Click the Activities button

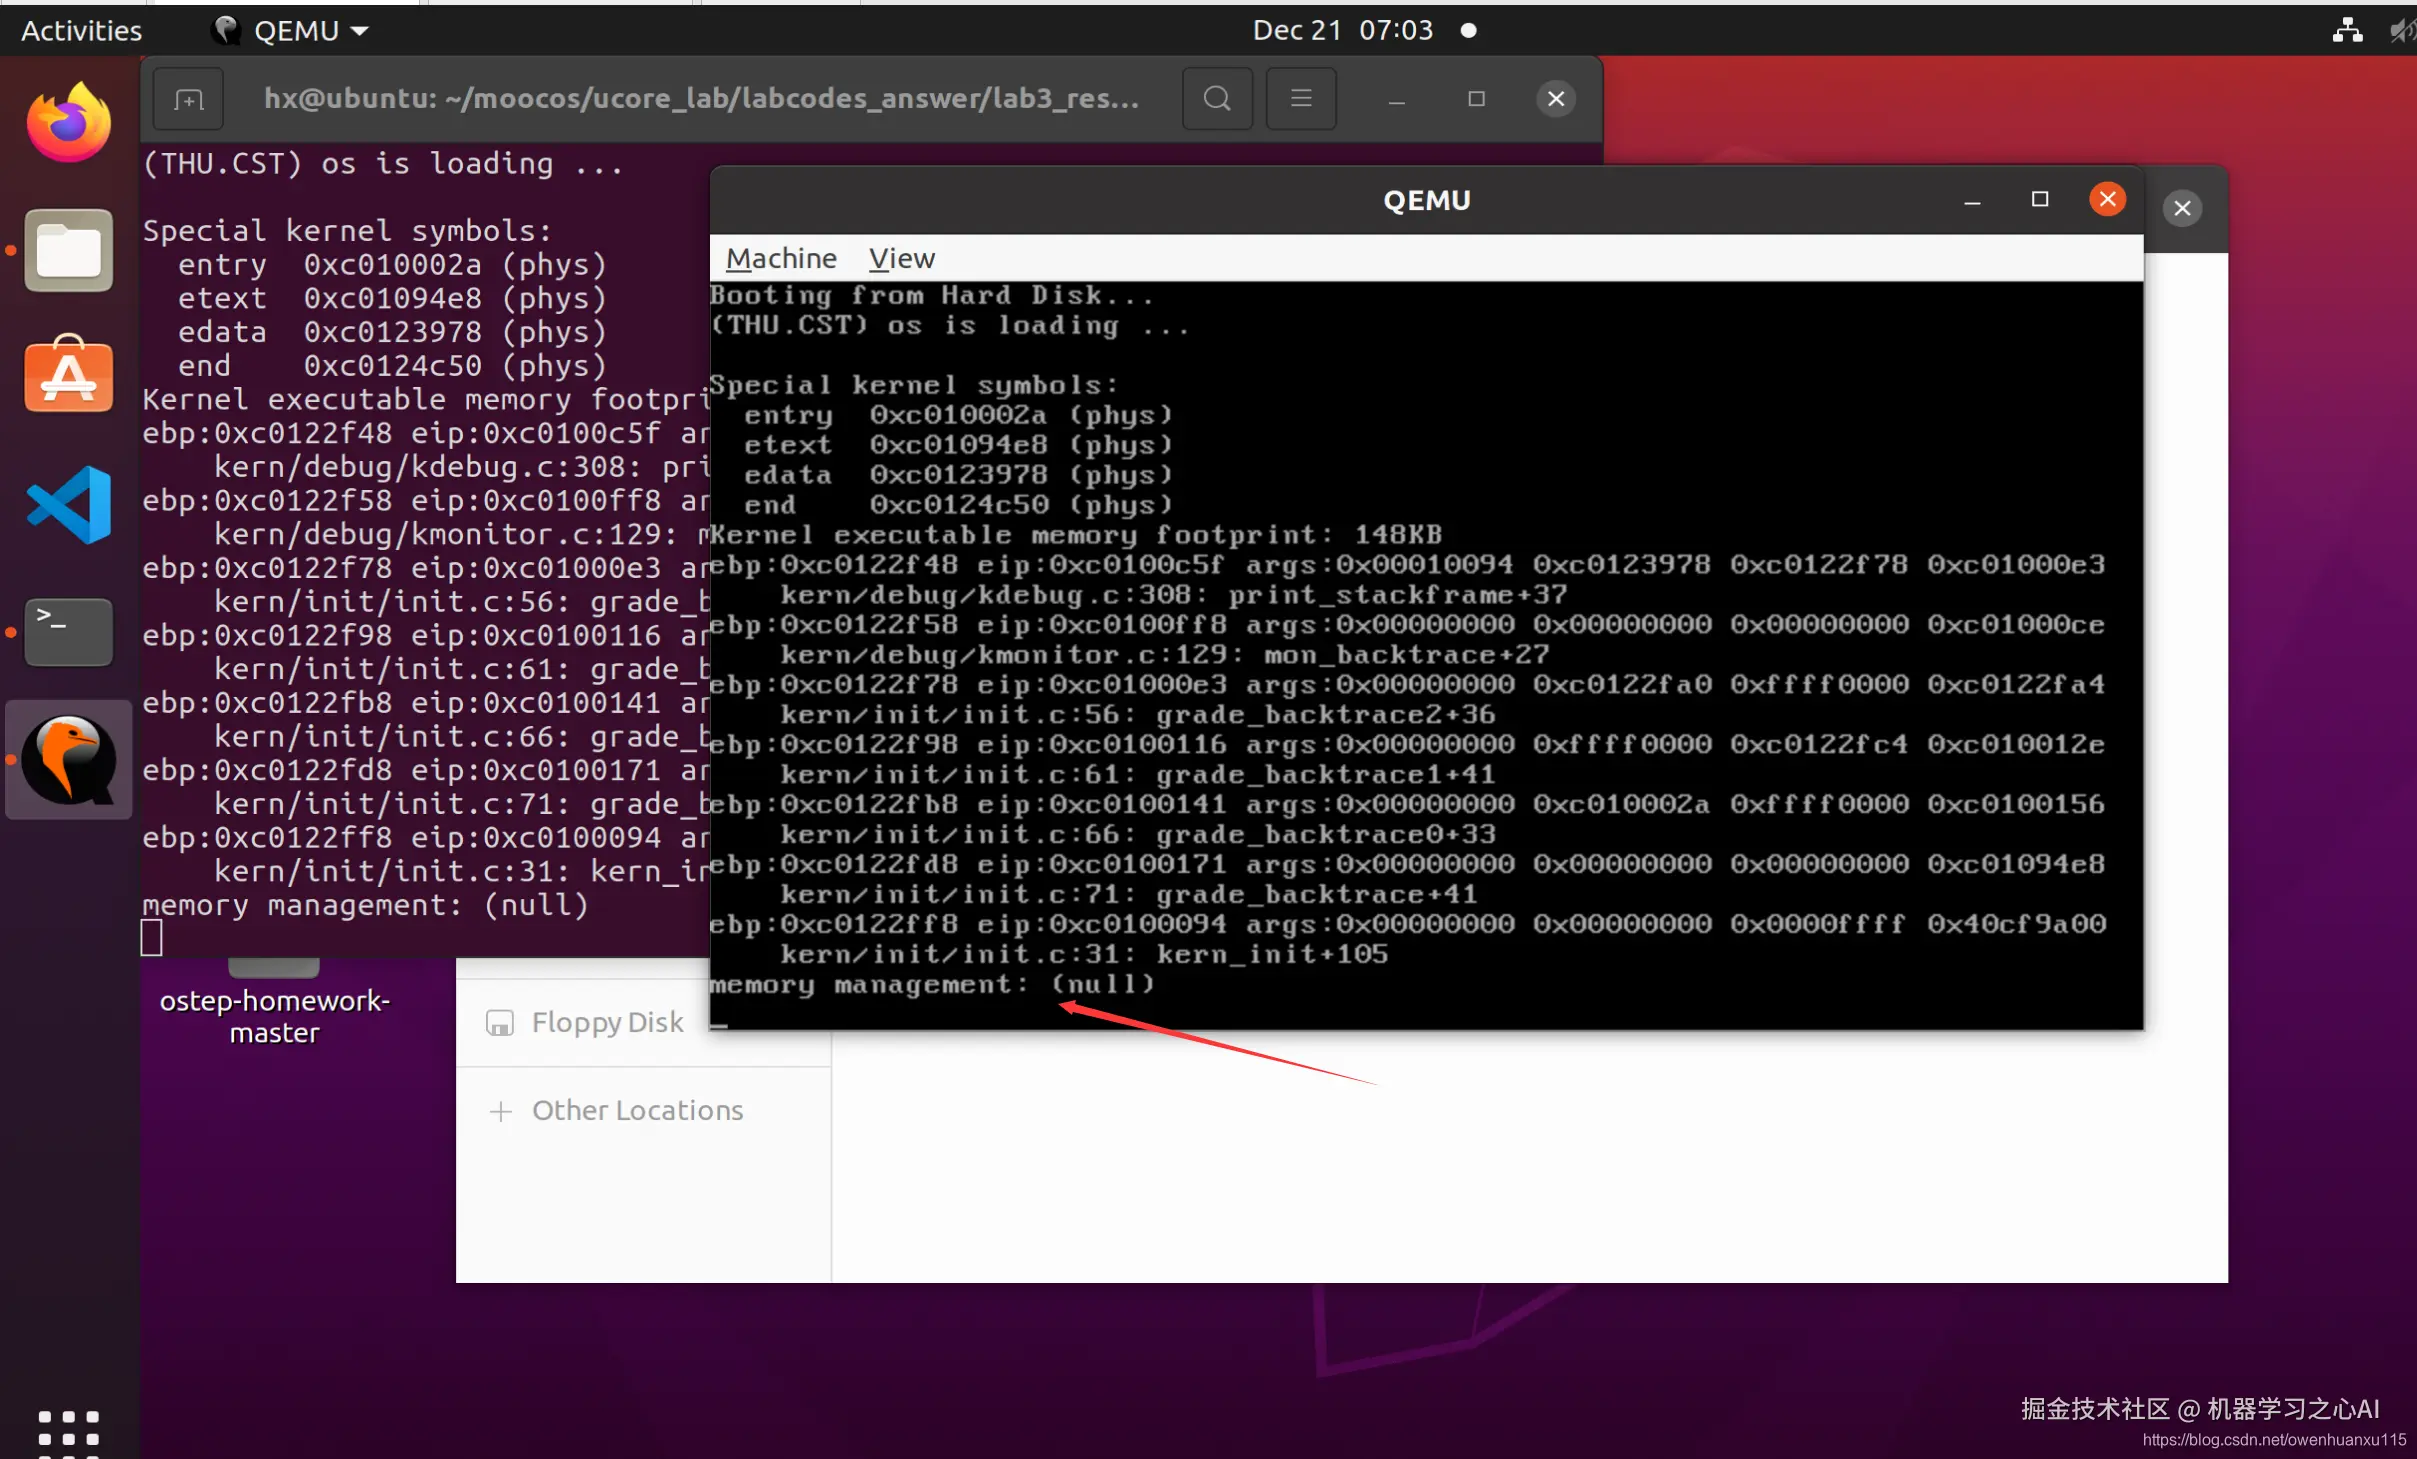[81, 31]
